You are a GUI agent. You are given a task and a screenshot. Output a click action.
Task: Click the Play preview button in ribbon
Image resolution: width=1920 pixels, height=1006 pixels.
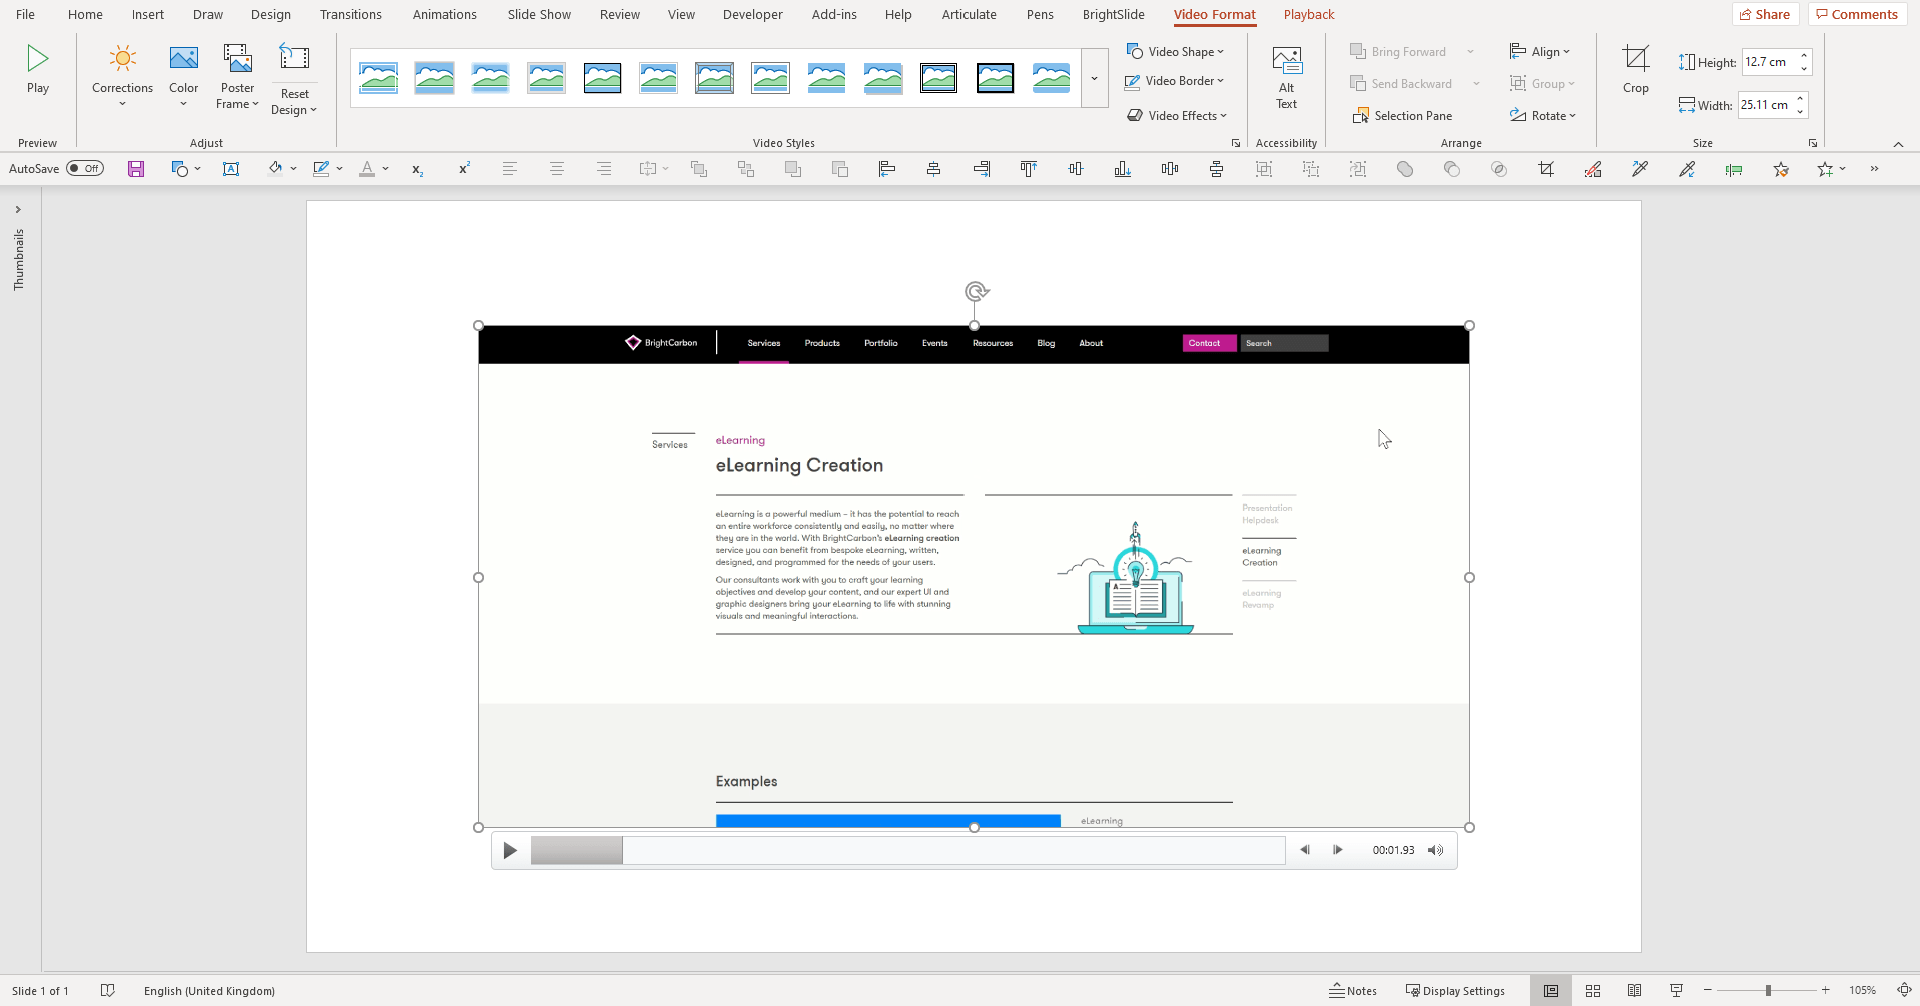pos(37,70)
